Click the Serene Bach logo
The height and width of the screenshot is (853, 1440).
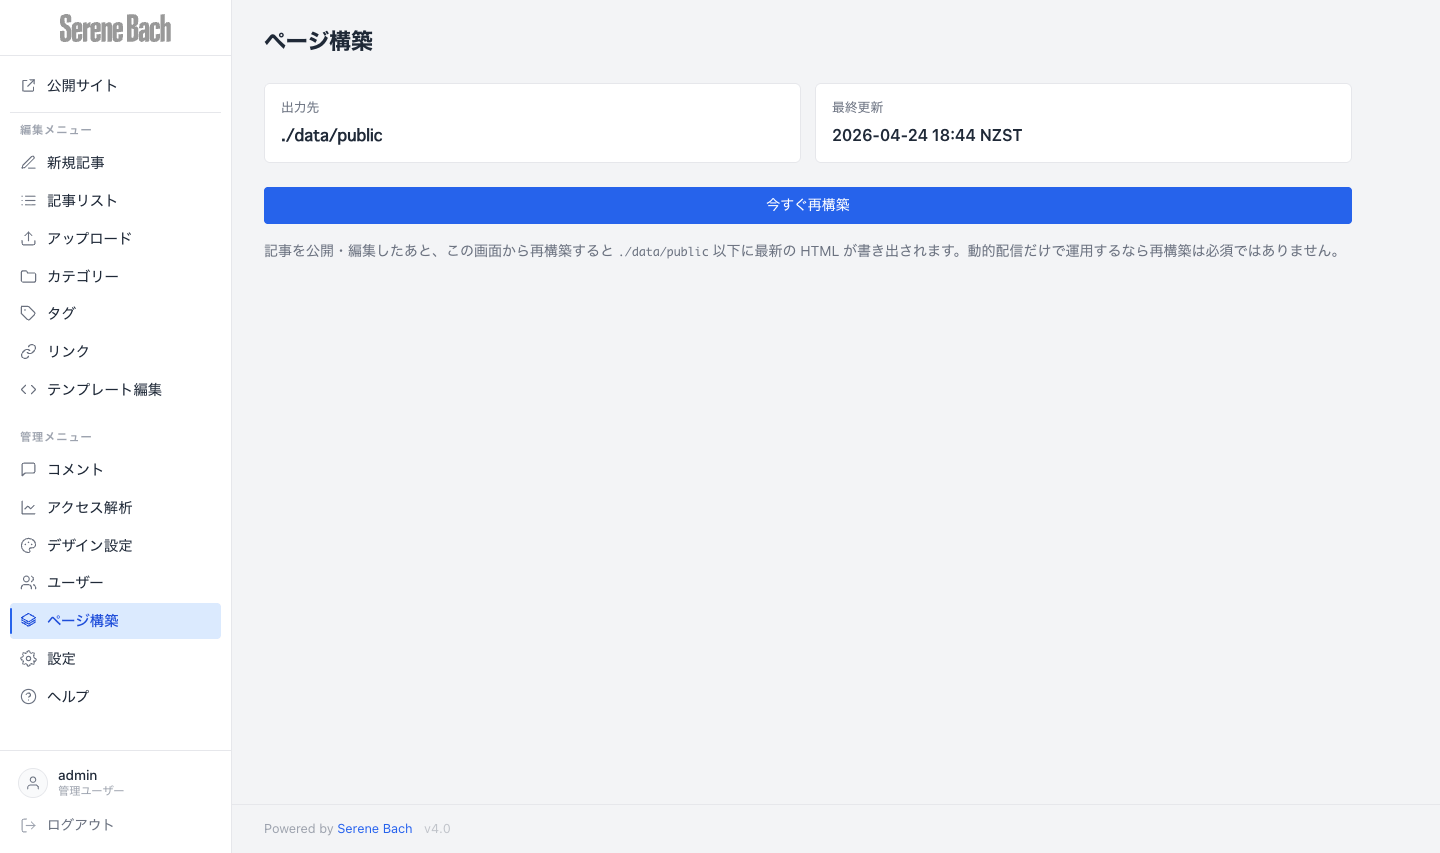(x=115, y=29)
